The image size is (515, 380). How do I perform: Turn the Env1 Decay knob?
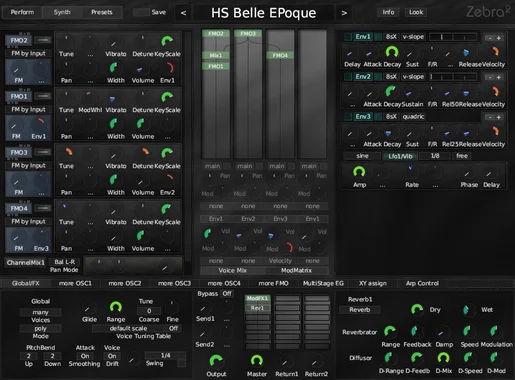click(392, 52)
